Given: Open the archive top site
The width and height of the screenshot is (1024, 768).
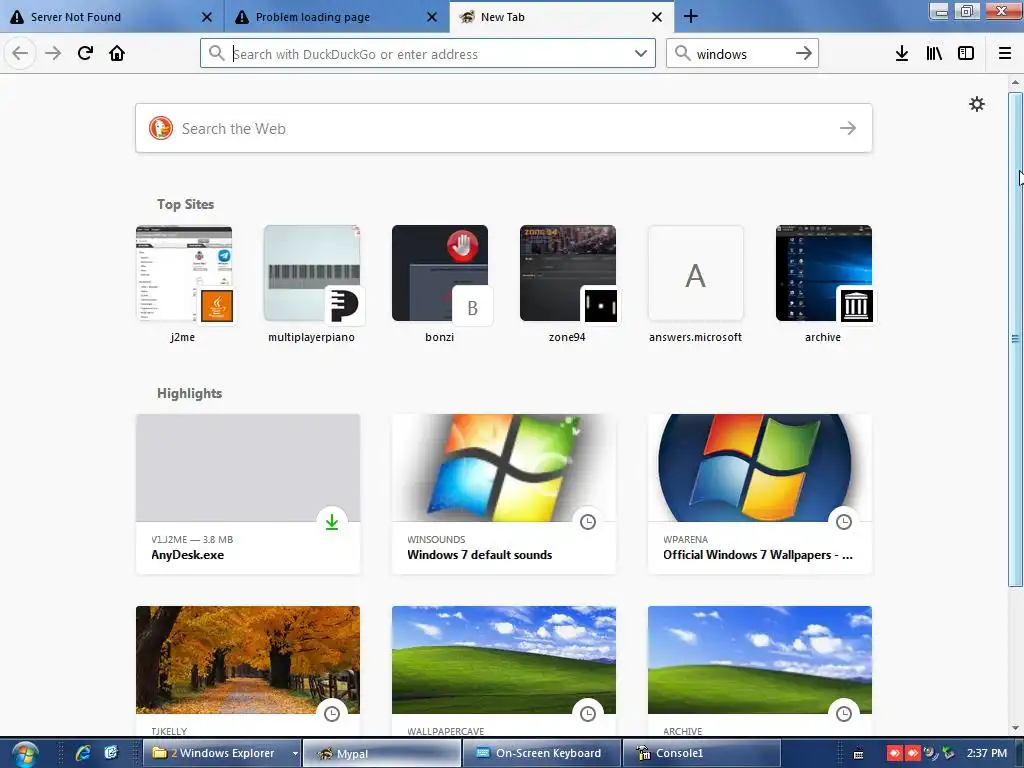Looking at the screenshot, I should tap(824, 284).
